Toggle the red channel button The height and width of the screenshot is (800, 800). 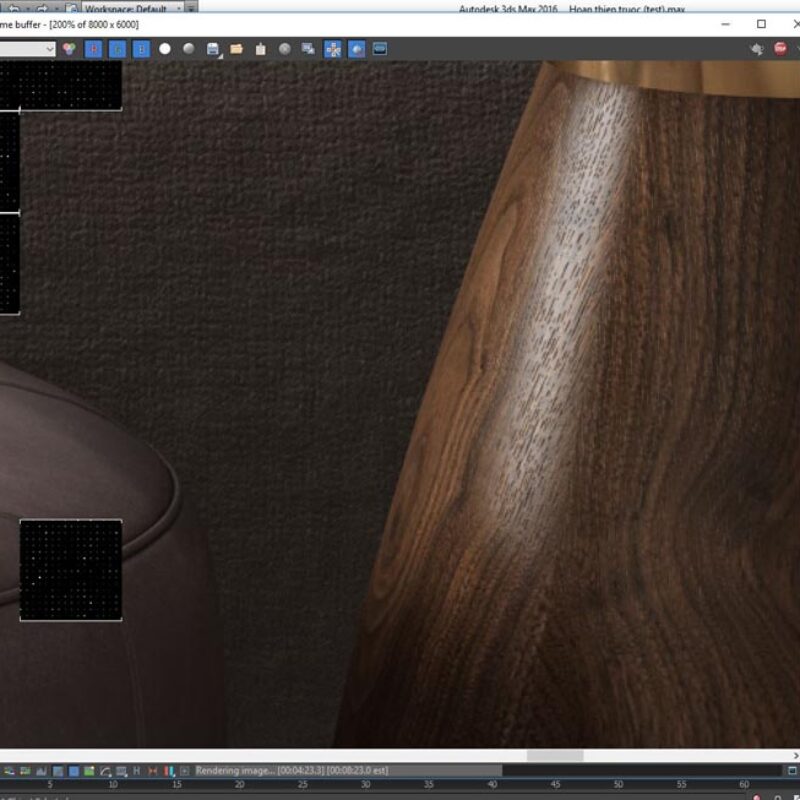pyautogui.click(x=93, y=49)
